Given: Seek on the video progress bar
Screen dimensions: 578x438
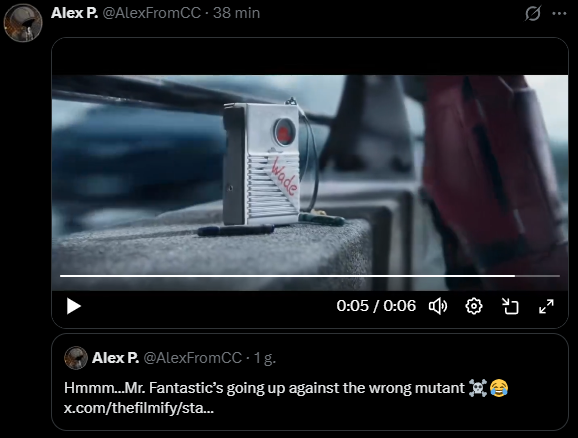Looking at the screenshot, I should click(310, 276).
